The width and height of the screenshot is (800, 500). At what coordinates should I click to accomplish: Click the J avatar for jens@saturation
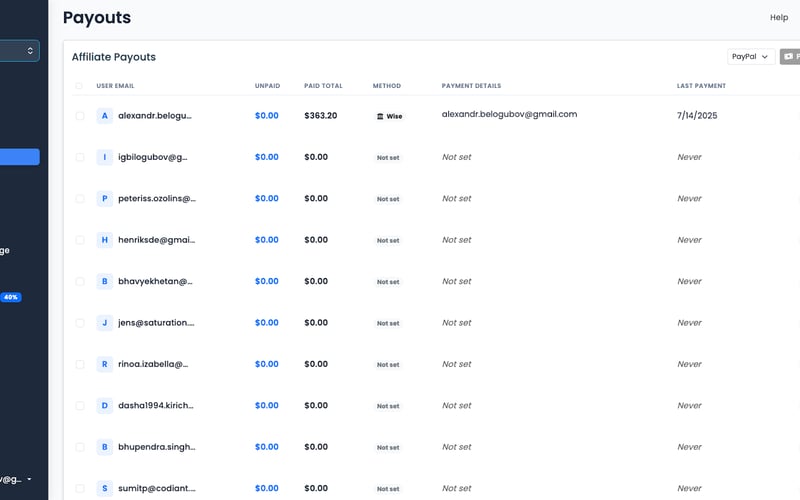pyautogui.click(x=105, y=322)
